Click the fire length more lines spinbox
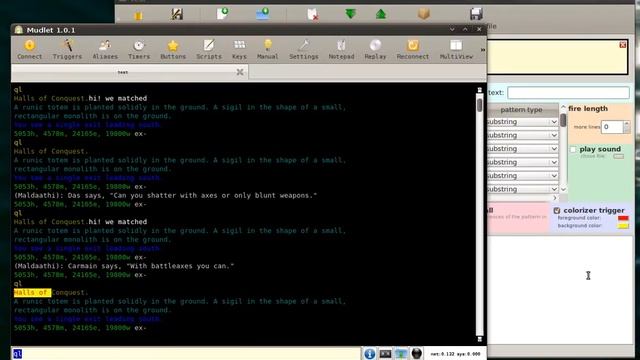 [616, 127]
